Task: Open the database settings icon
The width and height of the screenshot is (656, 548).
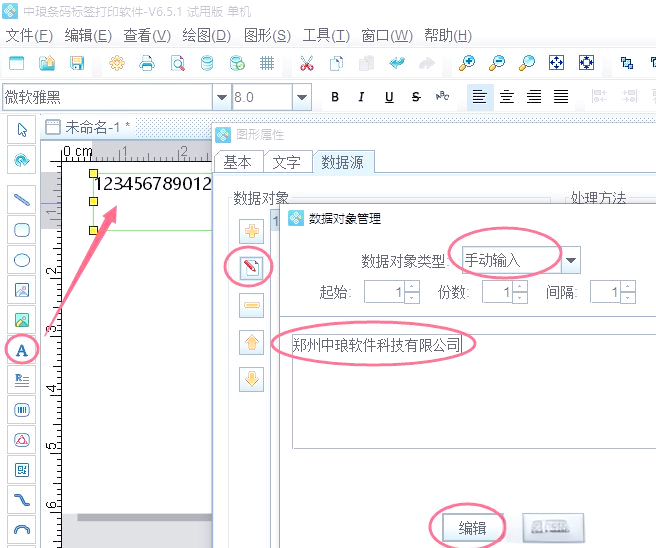Action: pyautogui.click(x=207, y=63)
